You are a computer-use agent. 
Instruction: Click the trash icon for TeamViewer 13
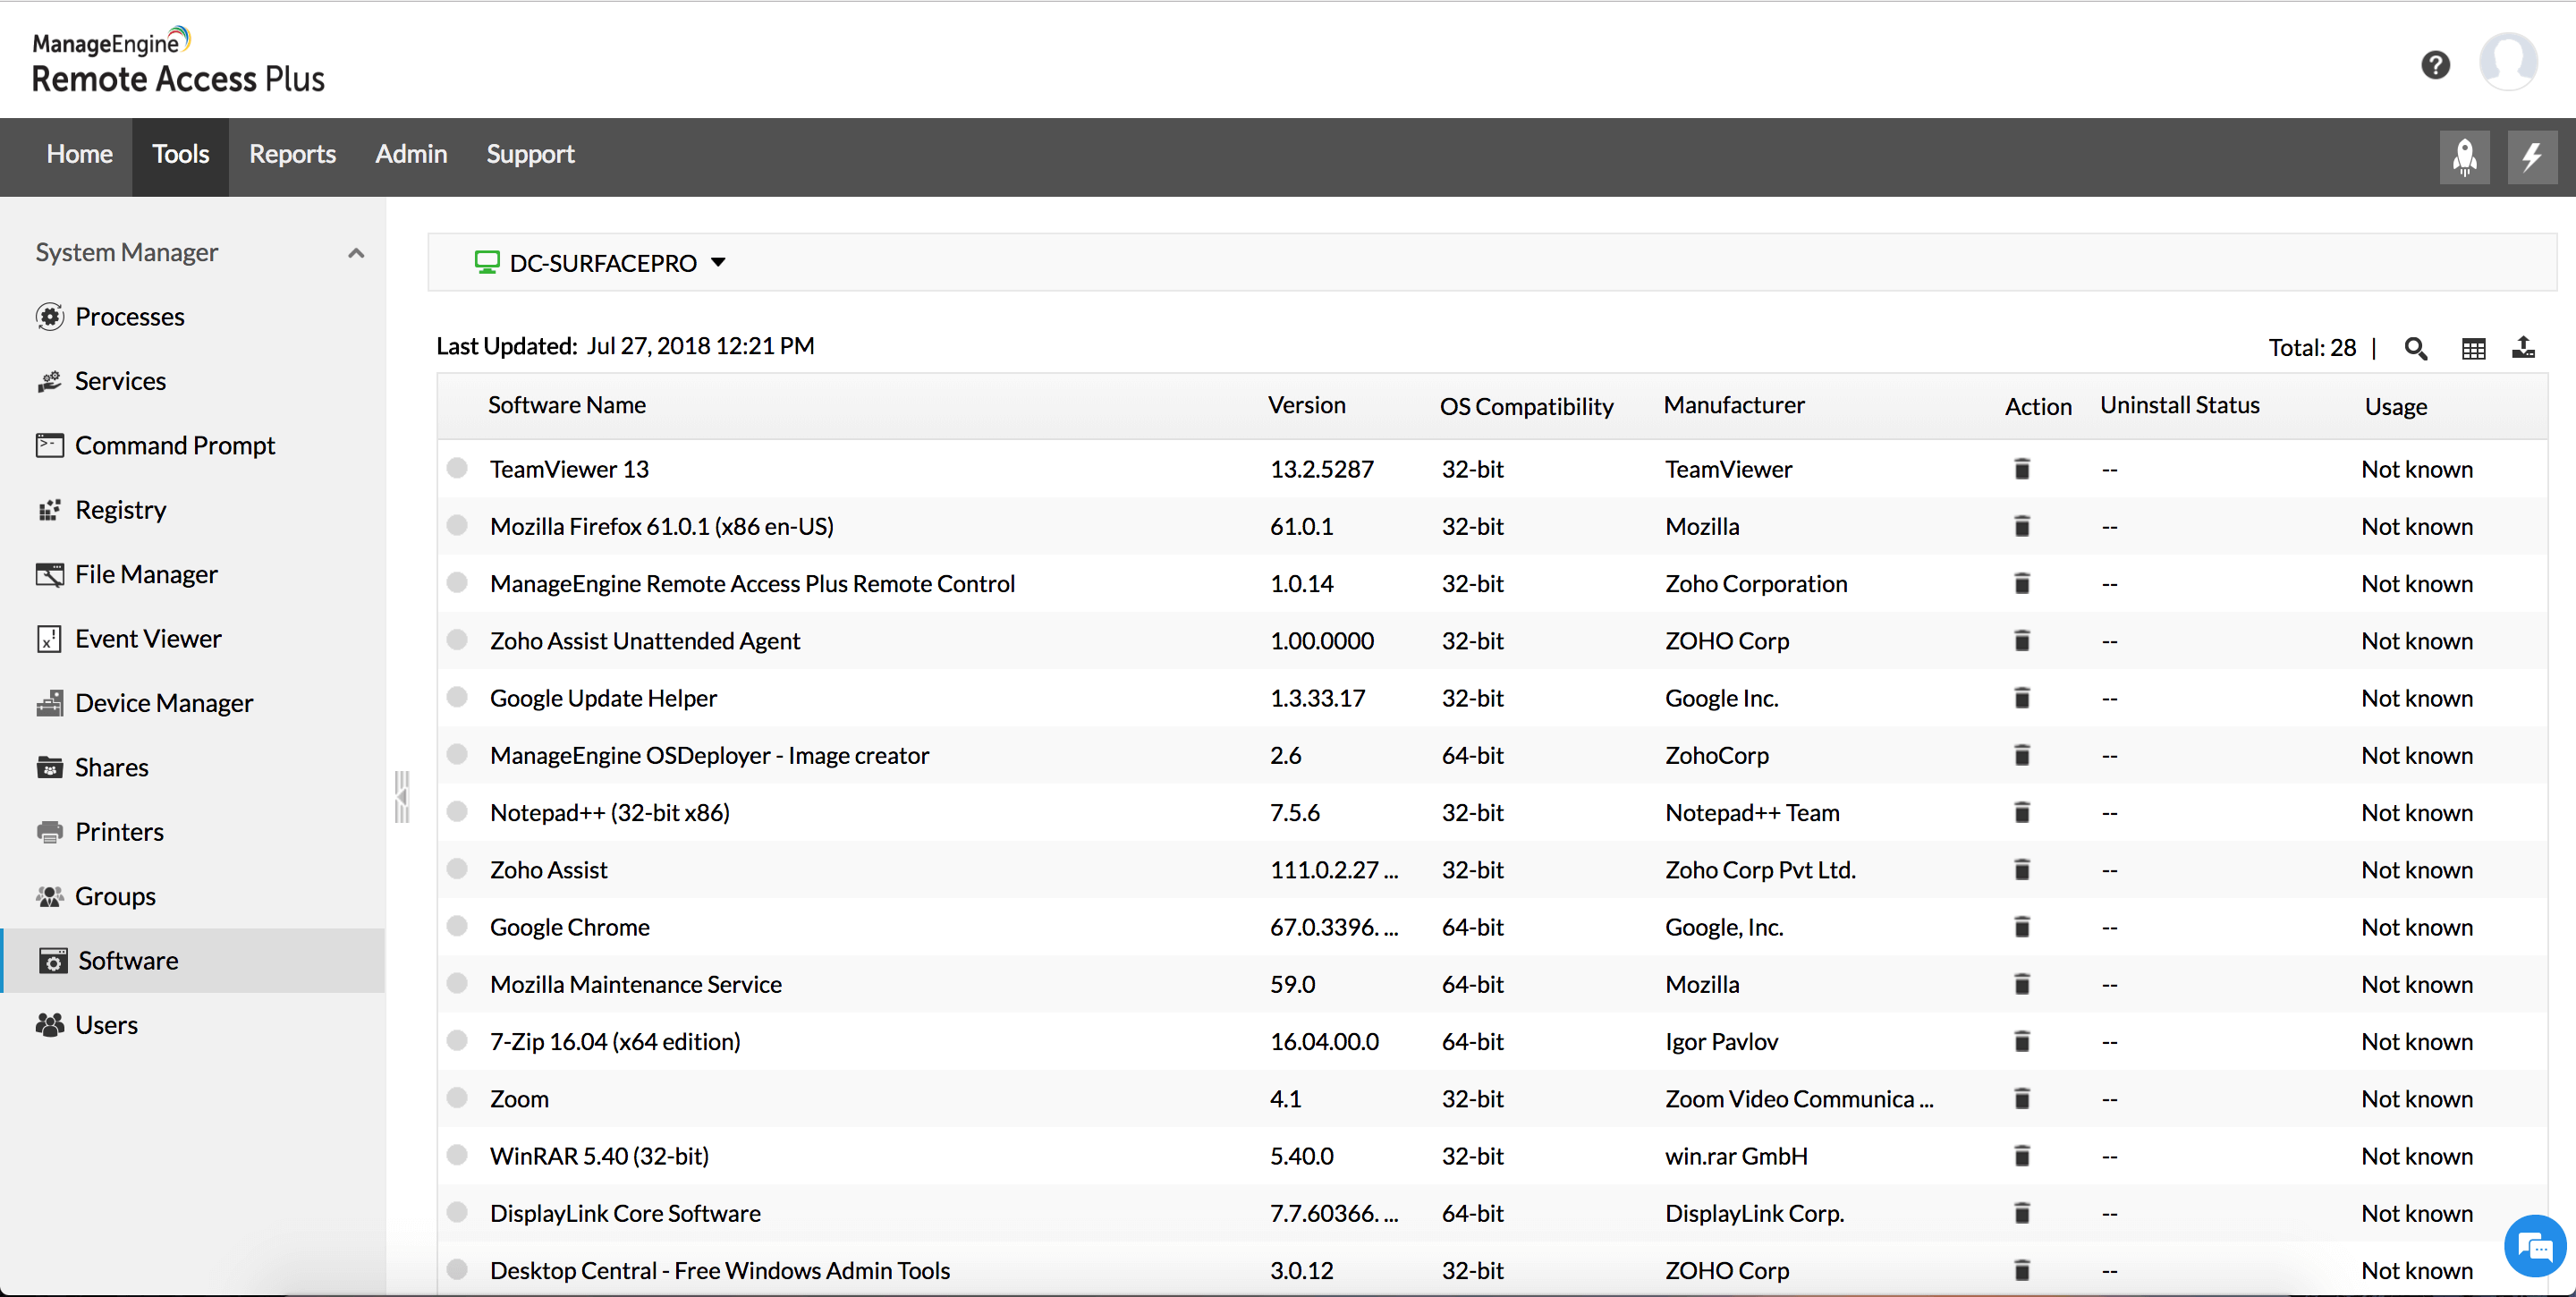(2021, 469)
